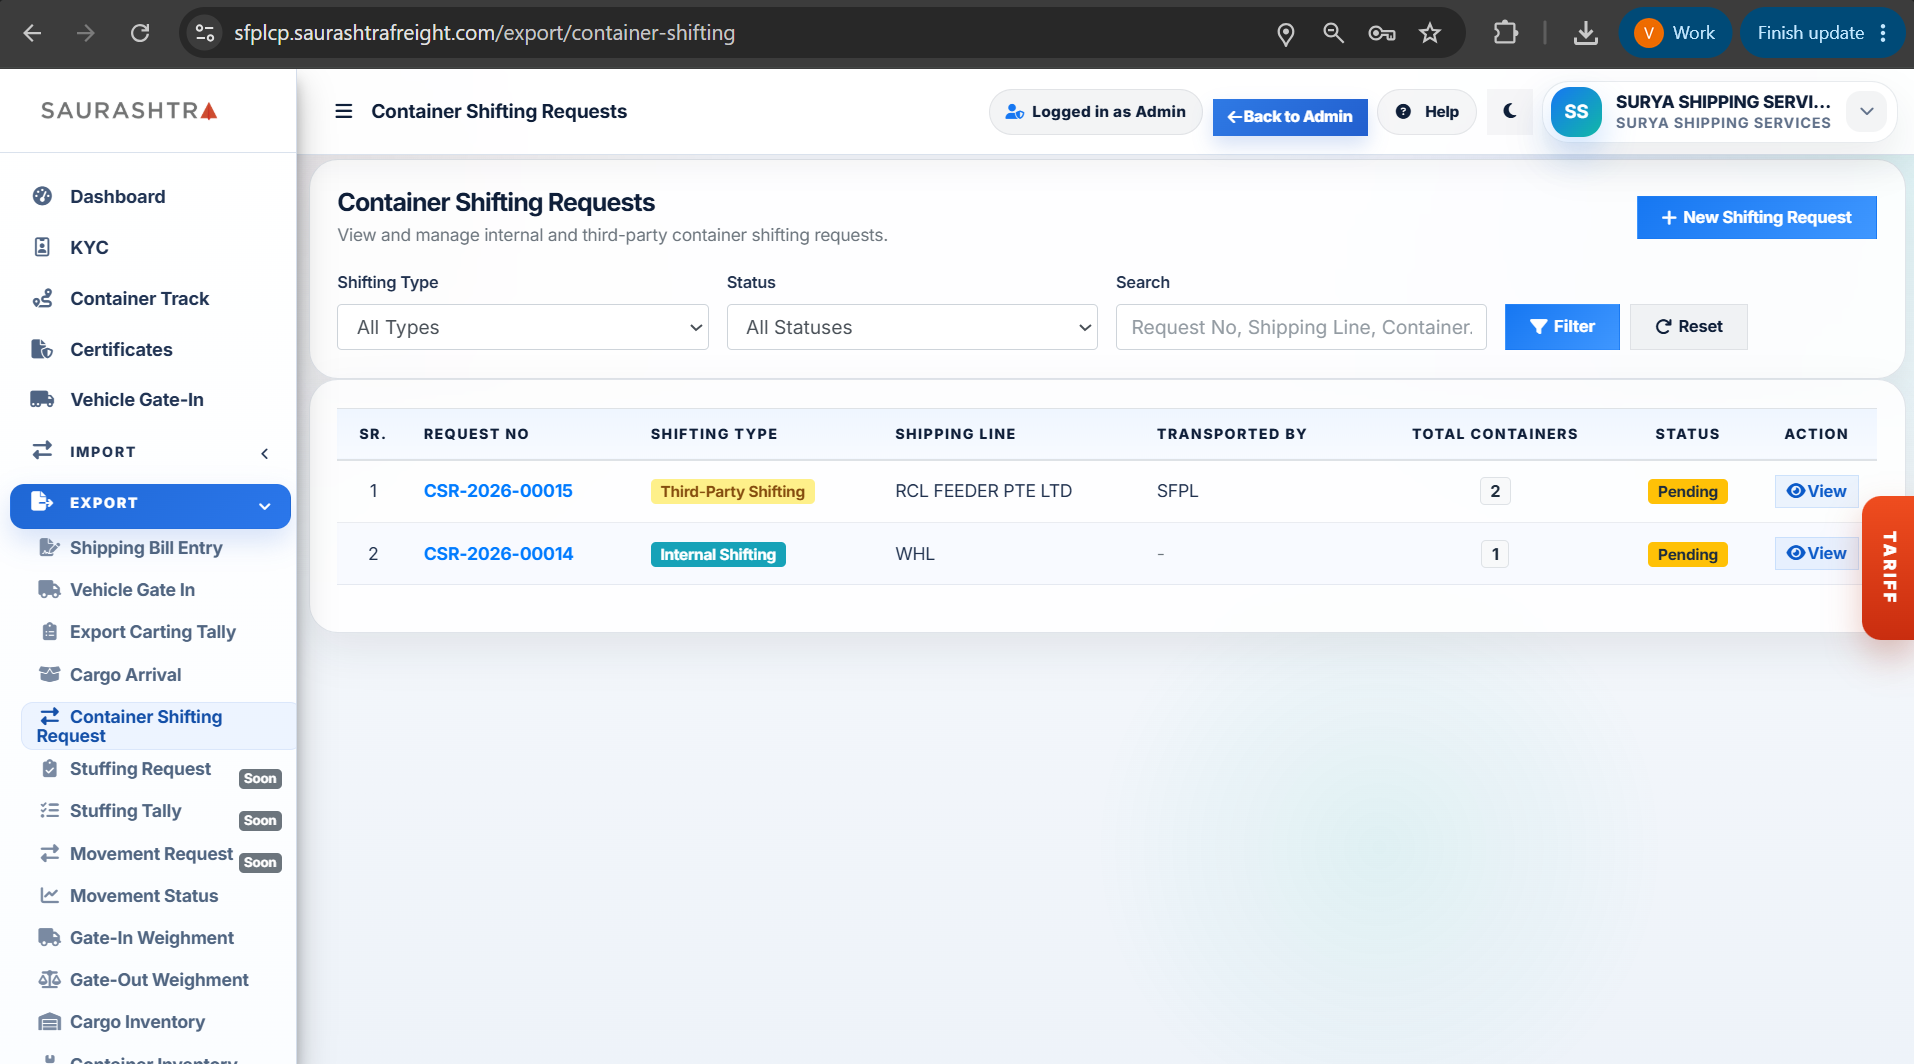The height and width of the screenshot is (1064, 1914).
Task: Click total containers count 1
Action: coord(1495,554)
